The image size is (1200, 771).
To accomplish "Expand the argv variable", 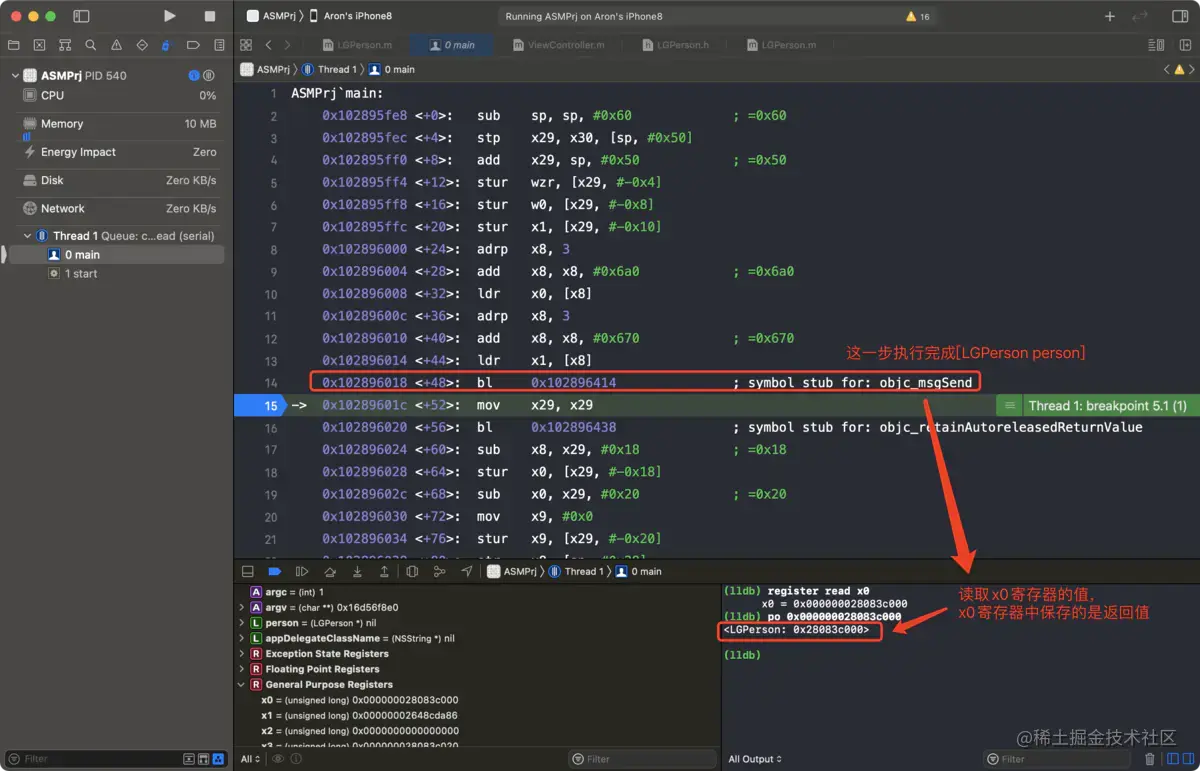I will point(242,608).
